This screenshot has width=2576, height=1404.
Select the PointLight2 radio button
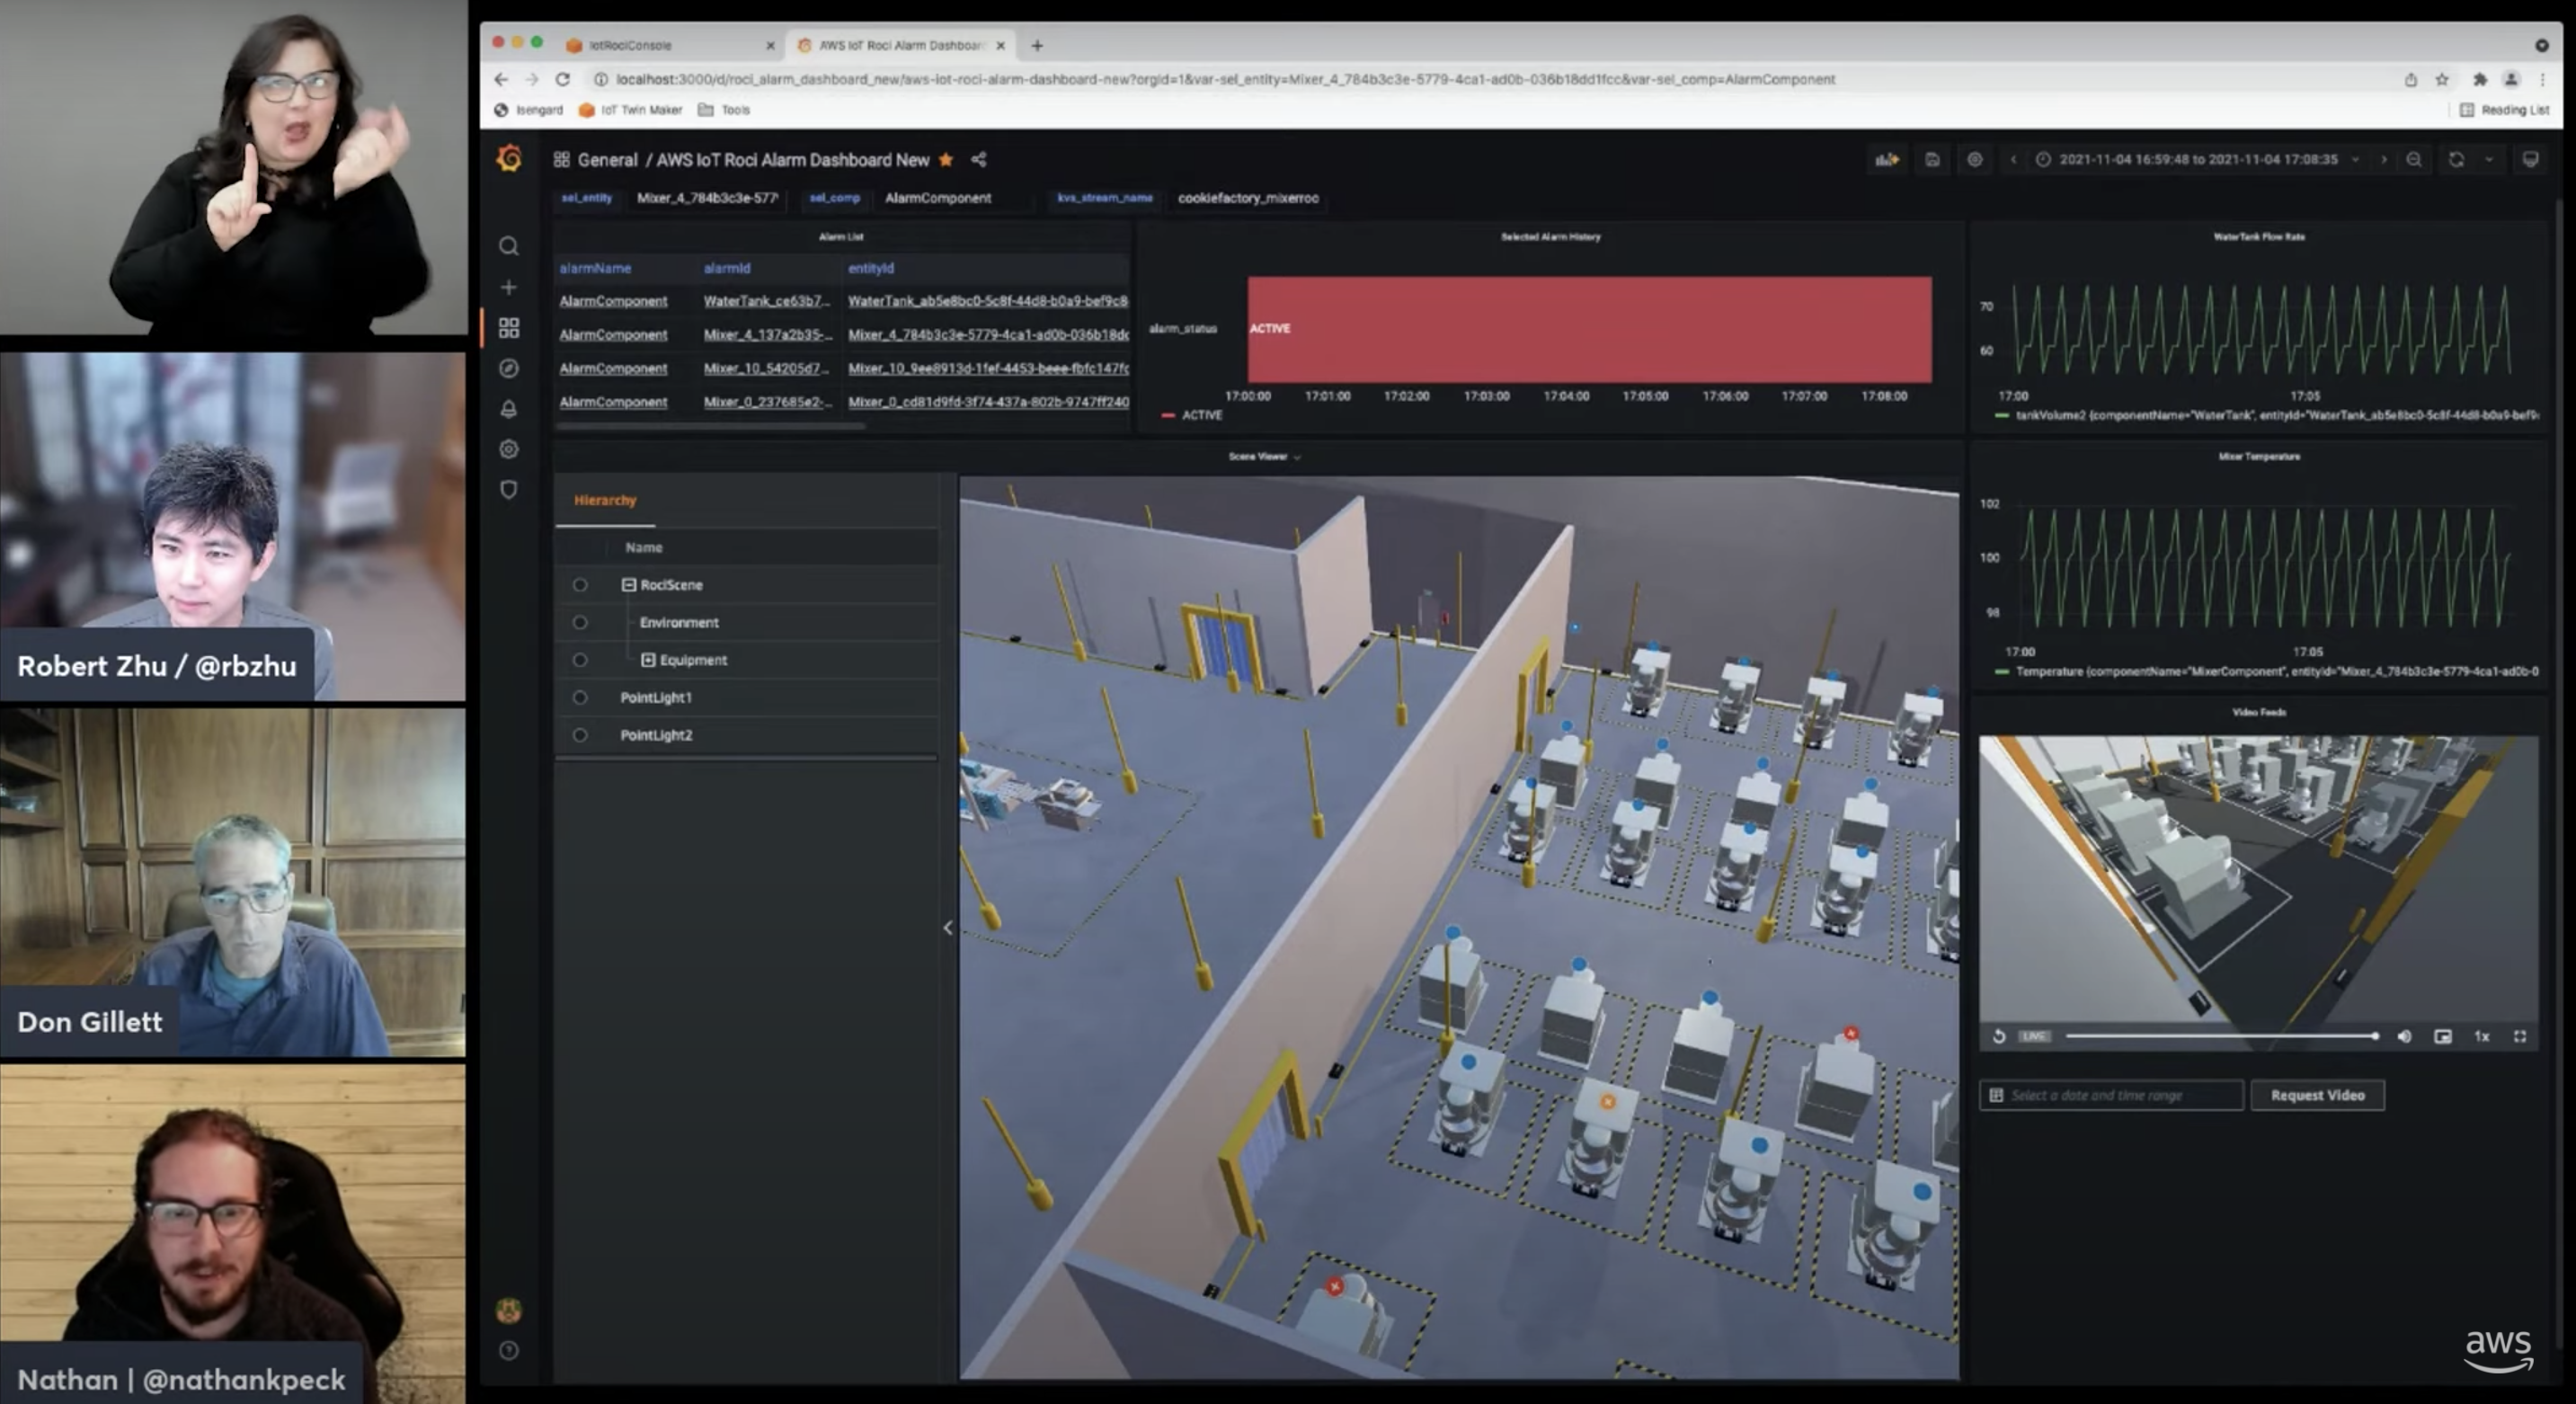tap(580, 735)
